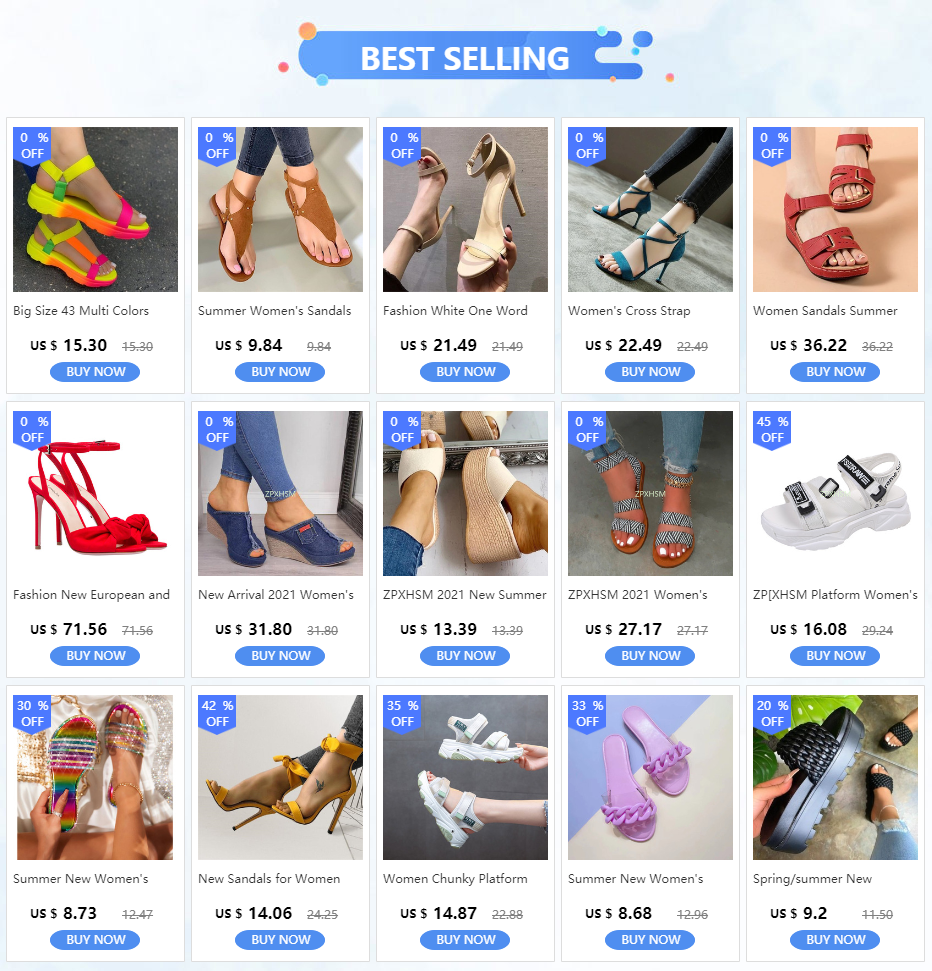
Task: View the red bow high heels picture
Action: [x=95, y=494]
